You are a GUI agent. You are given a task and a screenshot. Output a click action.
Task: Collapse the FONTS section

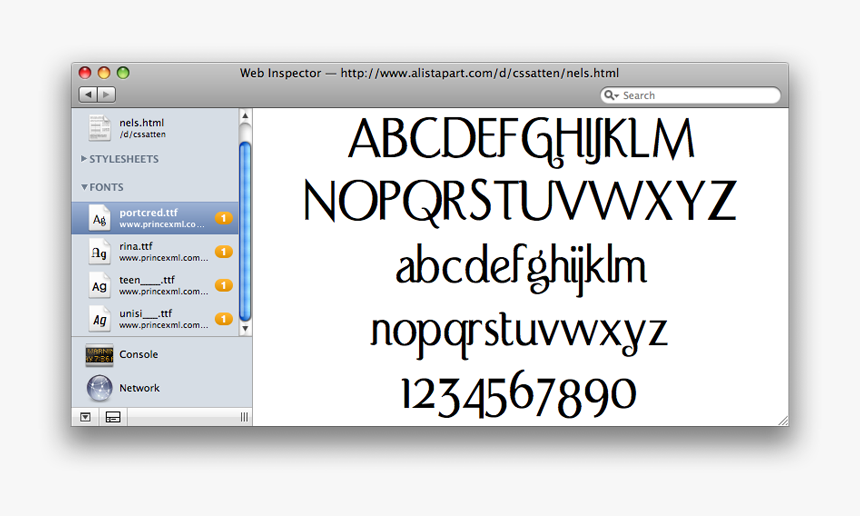[x=84, y=187]
